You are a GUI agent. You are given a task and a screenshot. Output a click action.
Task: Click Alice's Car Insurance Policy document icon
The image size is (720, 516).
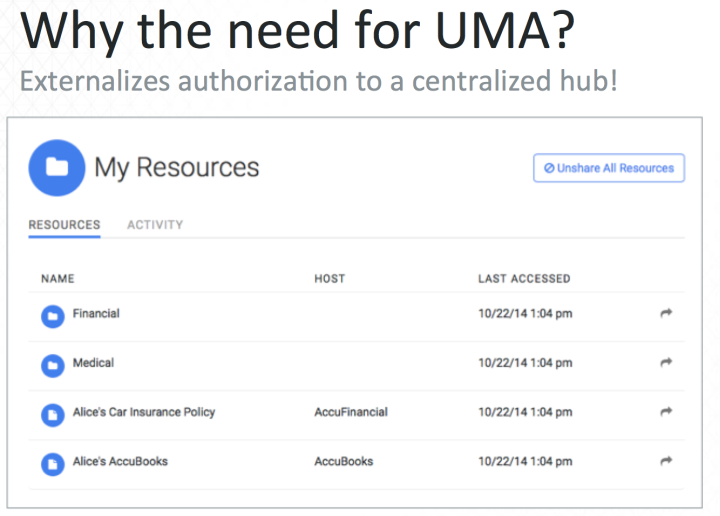[x=52, y=414]
